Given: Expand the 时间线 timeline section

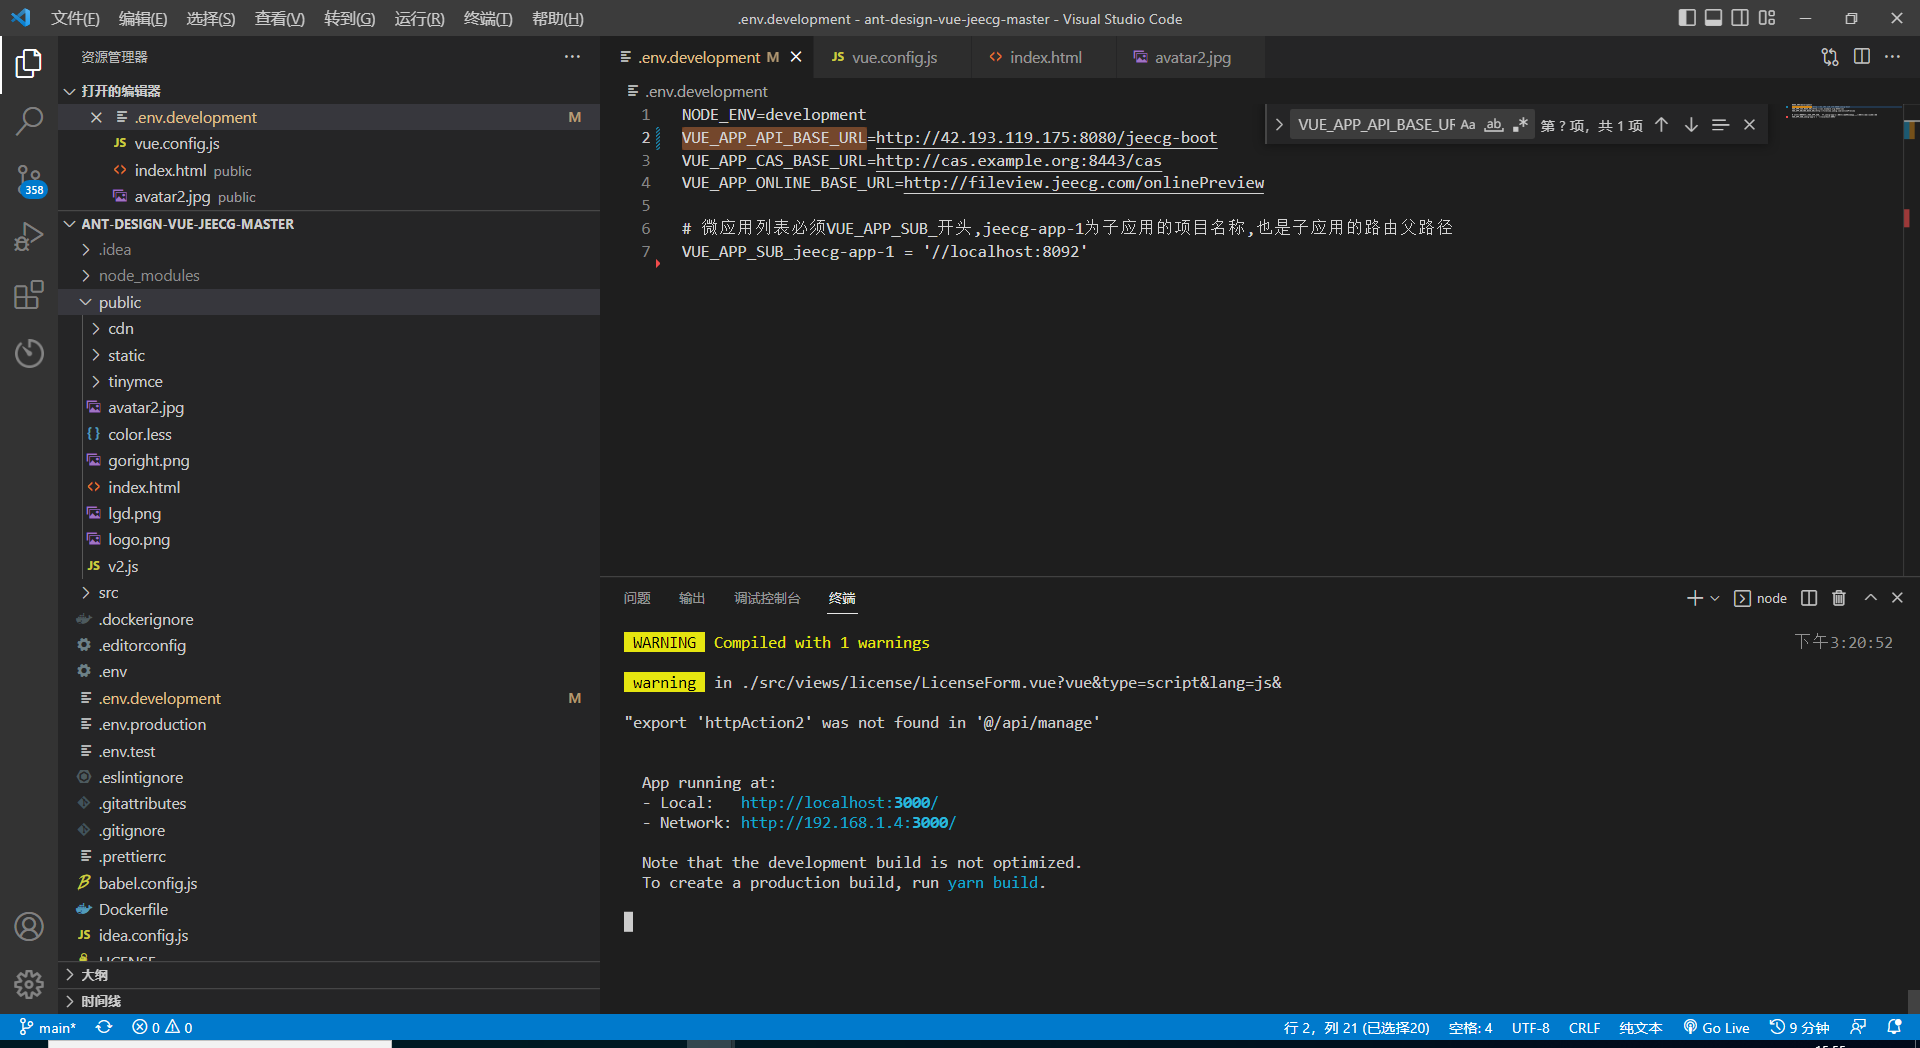Looking at the screenshot, I should (330, 1001).
